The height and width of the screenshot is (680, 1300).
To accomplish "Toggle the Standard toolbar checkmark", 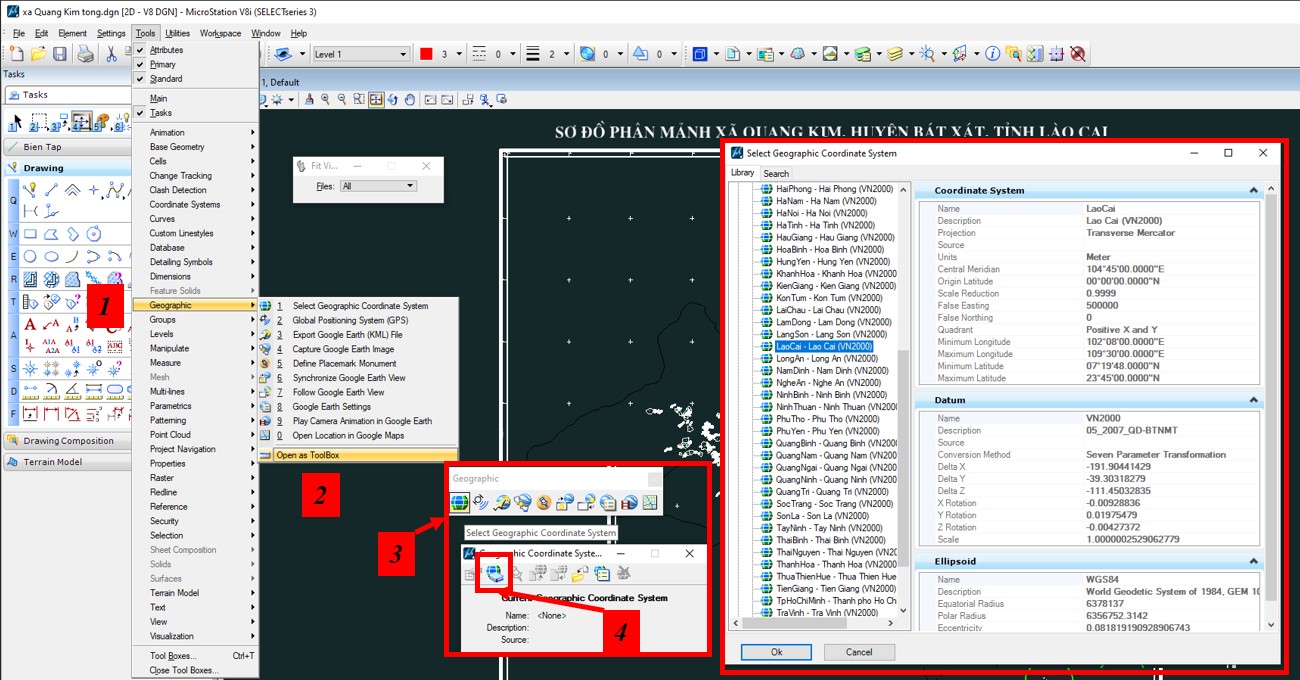I will click(165, 79).
